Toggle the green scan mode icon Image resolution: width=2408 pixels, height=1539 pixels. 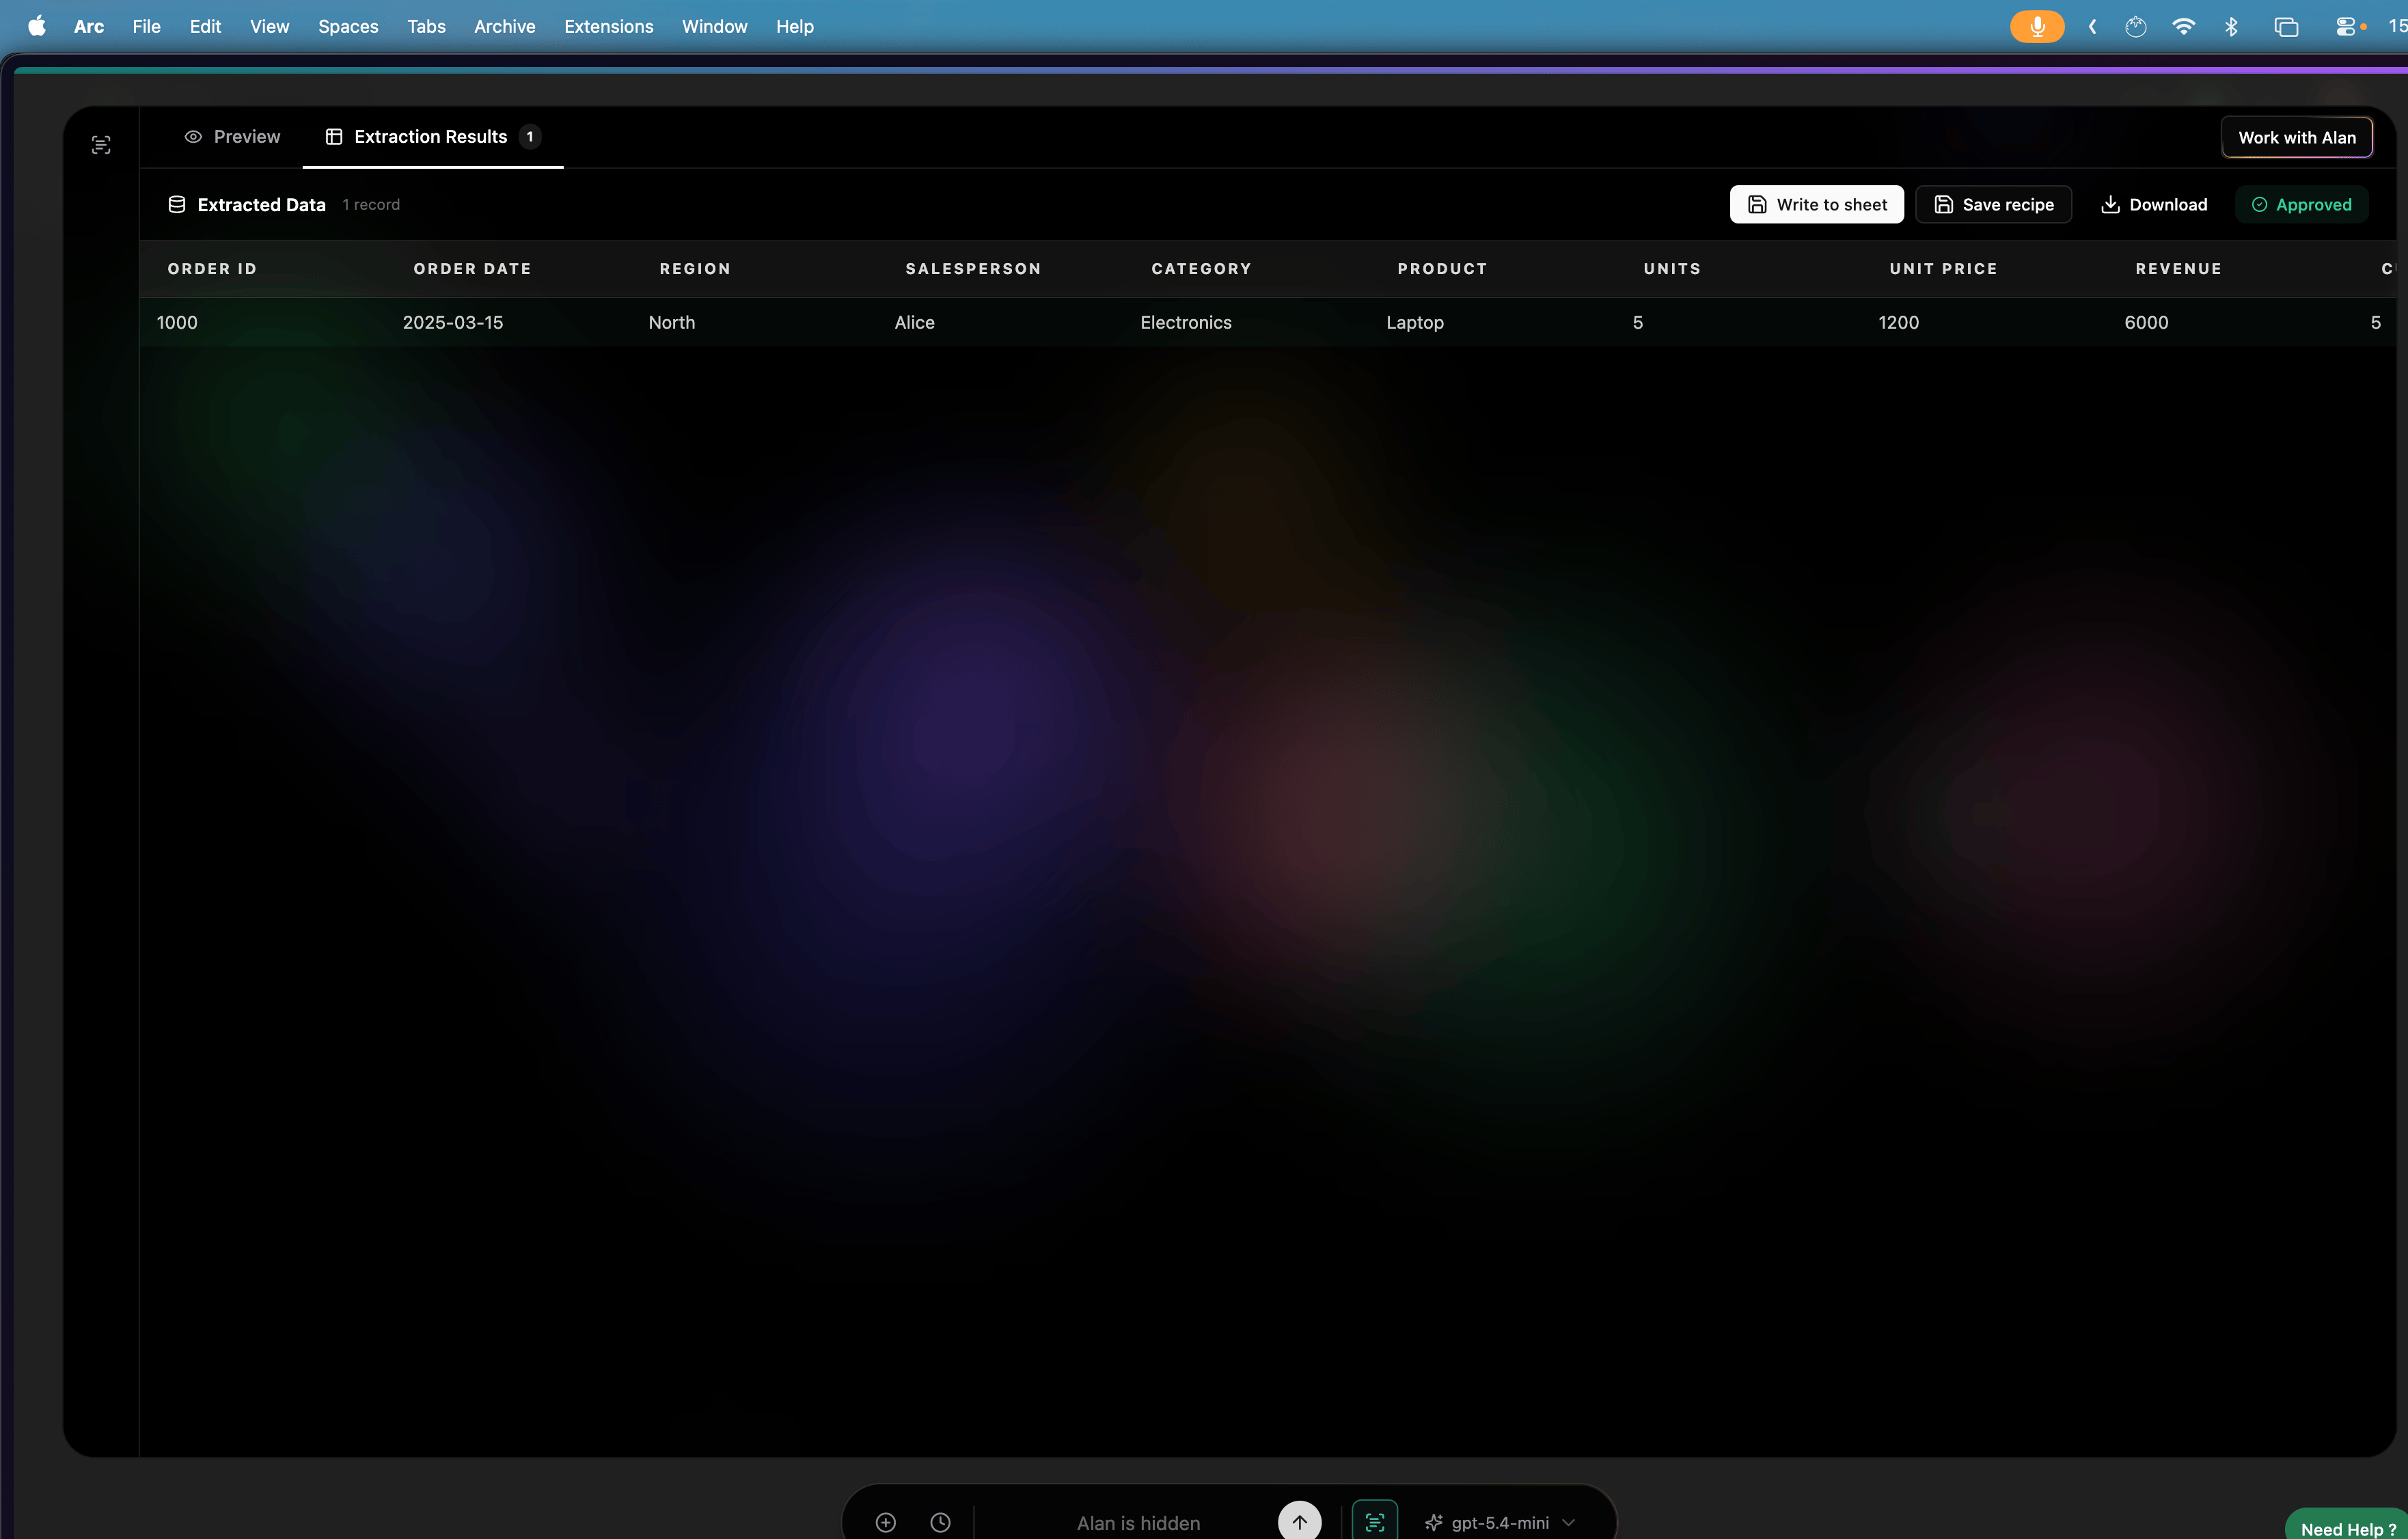(1375, 1521)
